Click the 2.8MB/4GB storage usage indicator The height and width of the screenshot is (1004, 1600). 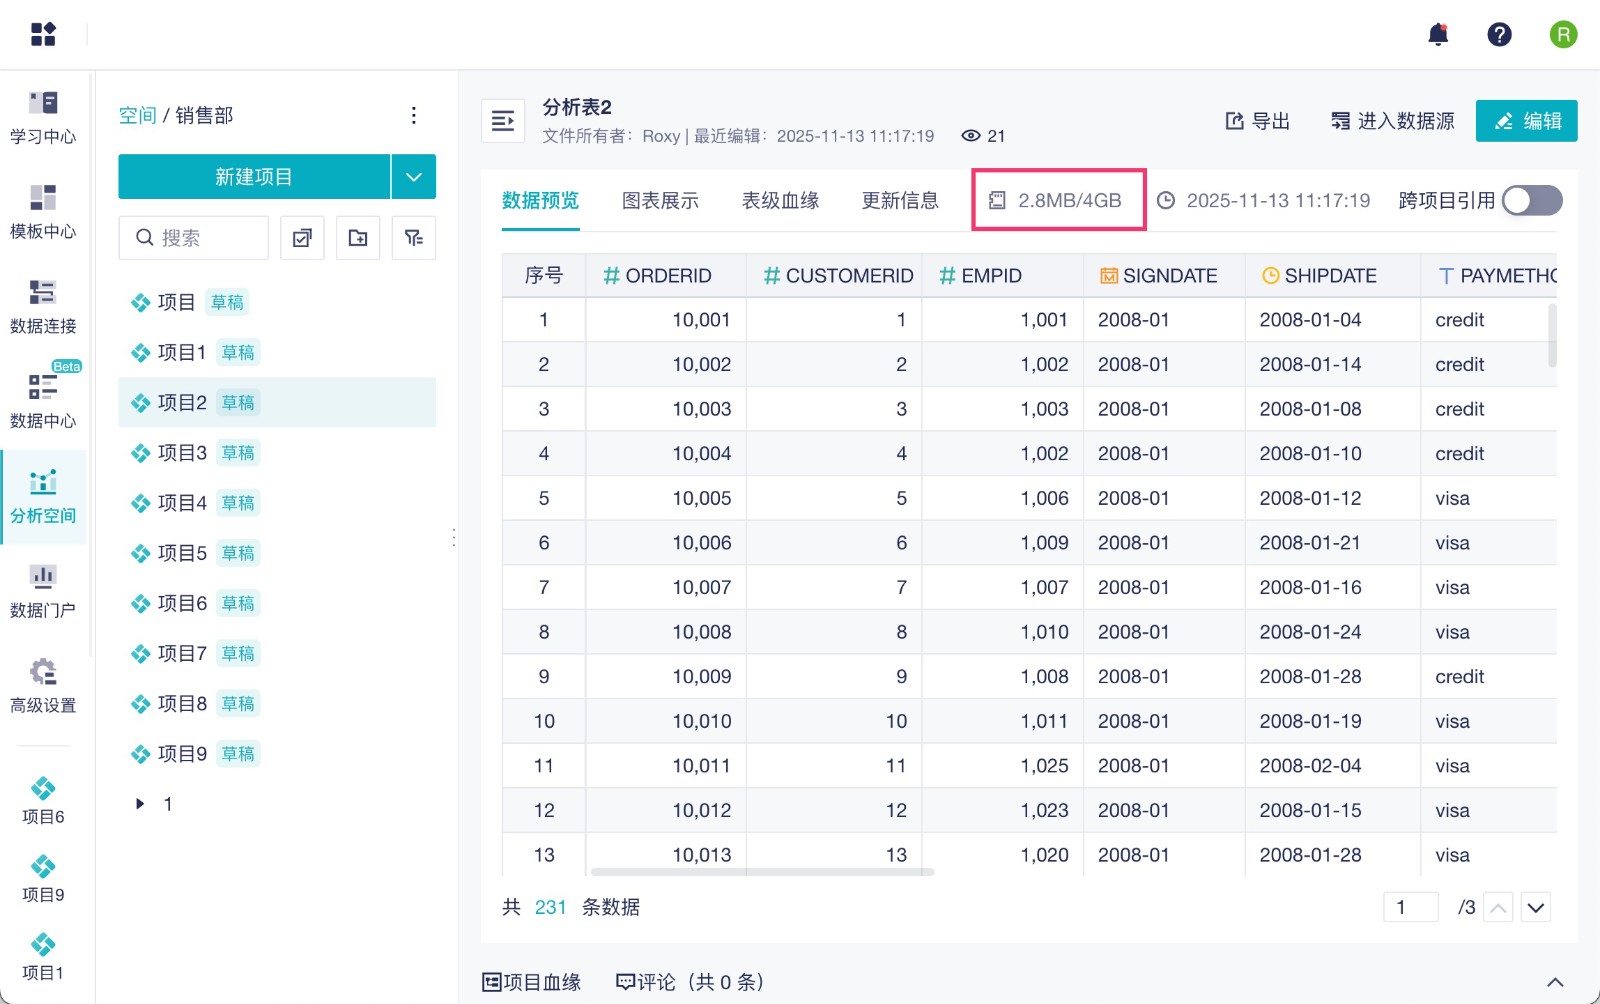pos(1058,200)
